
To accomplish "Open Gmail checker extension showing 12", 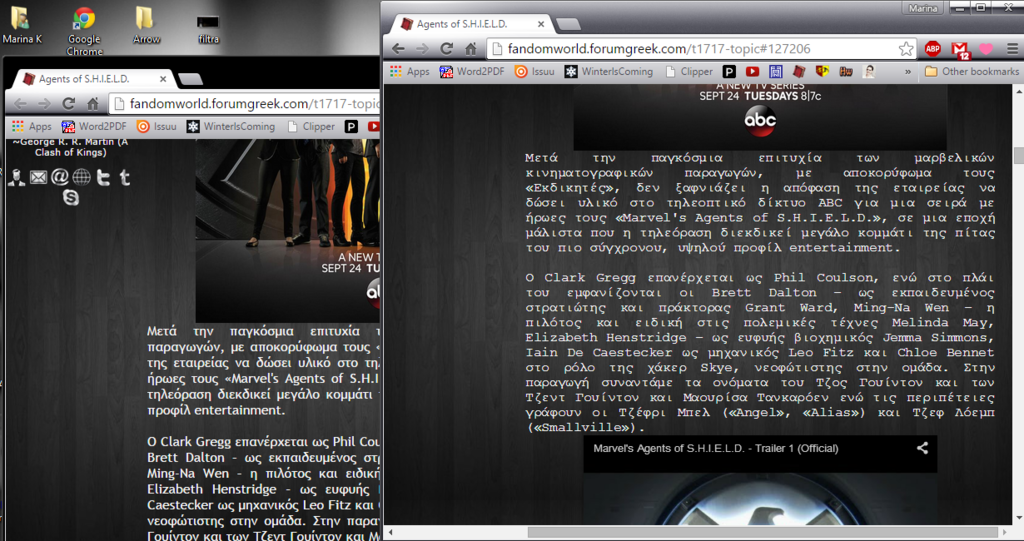I will (x=960, y=50).
